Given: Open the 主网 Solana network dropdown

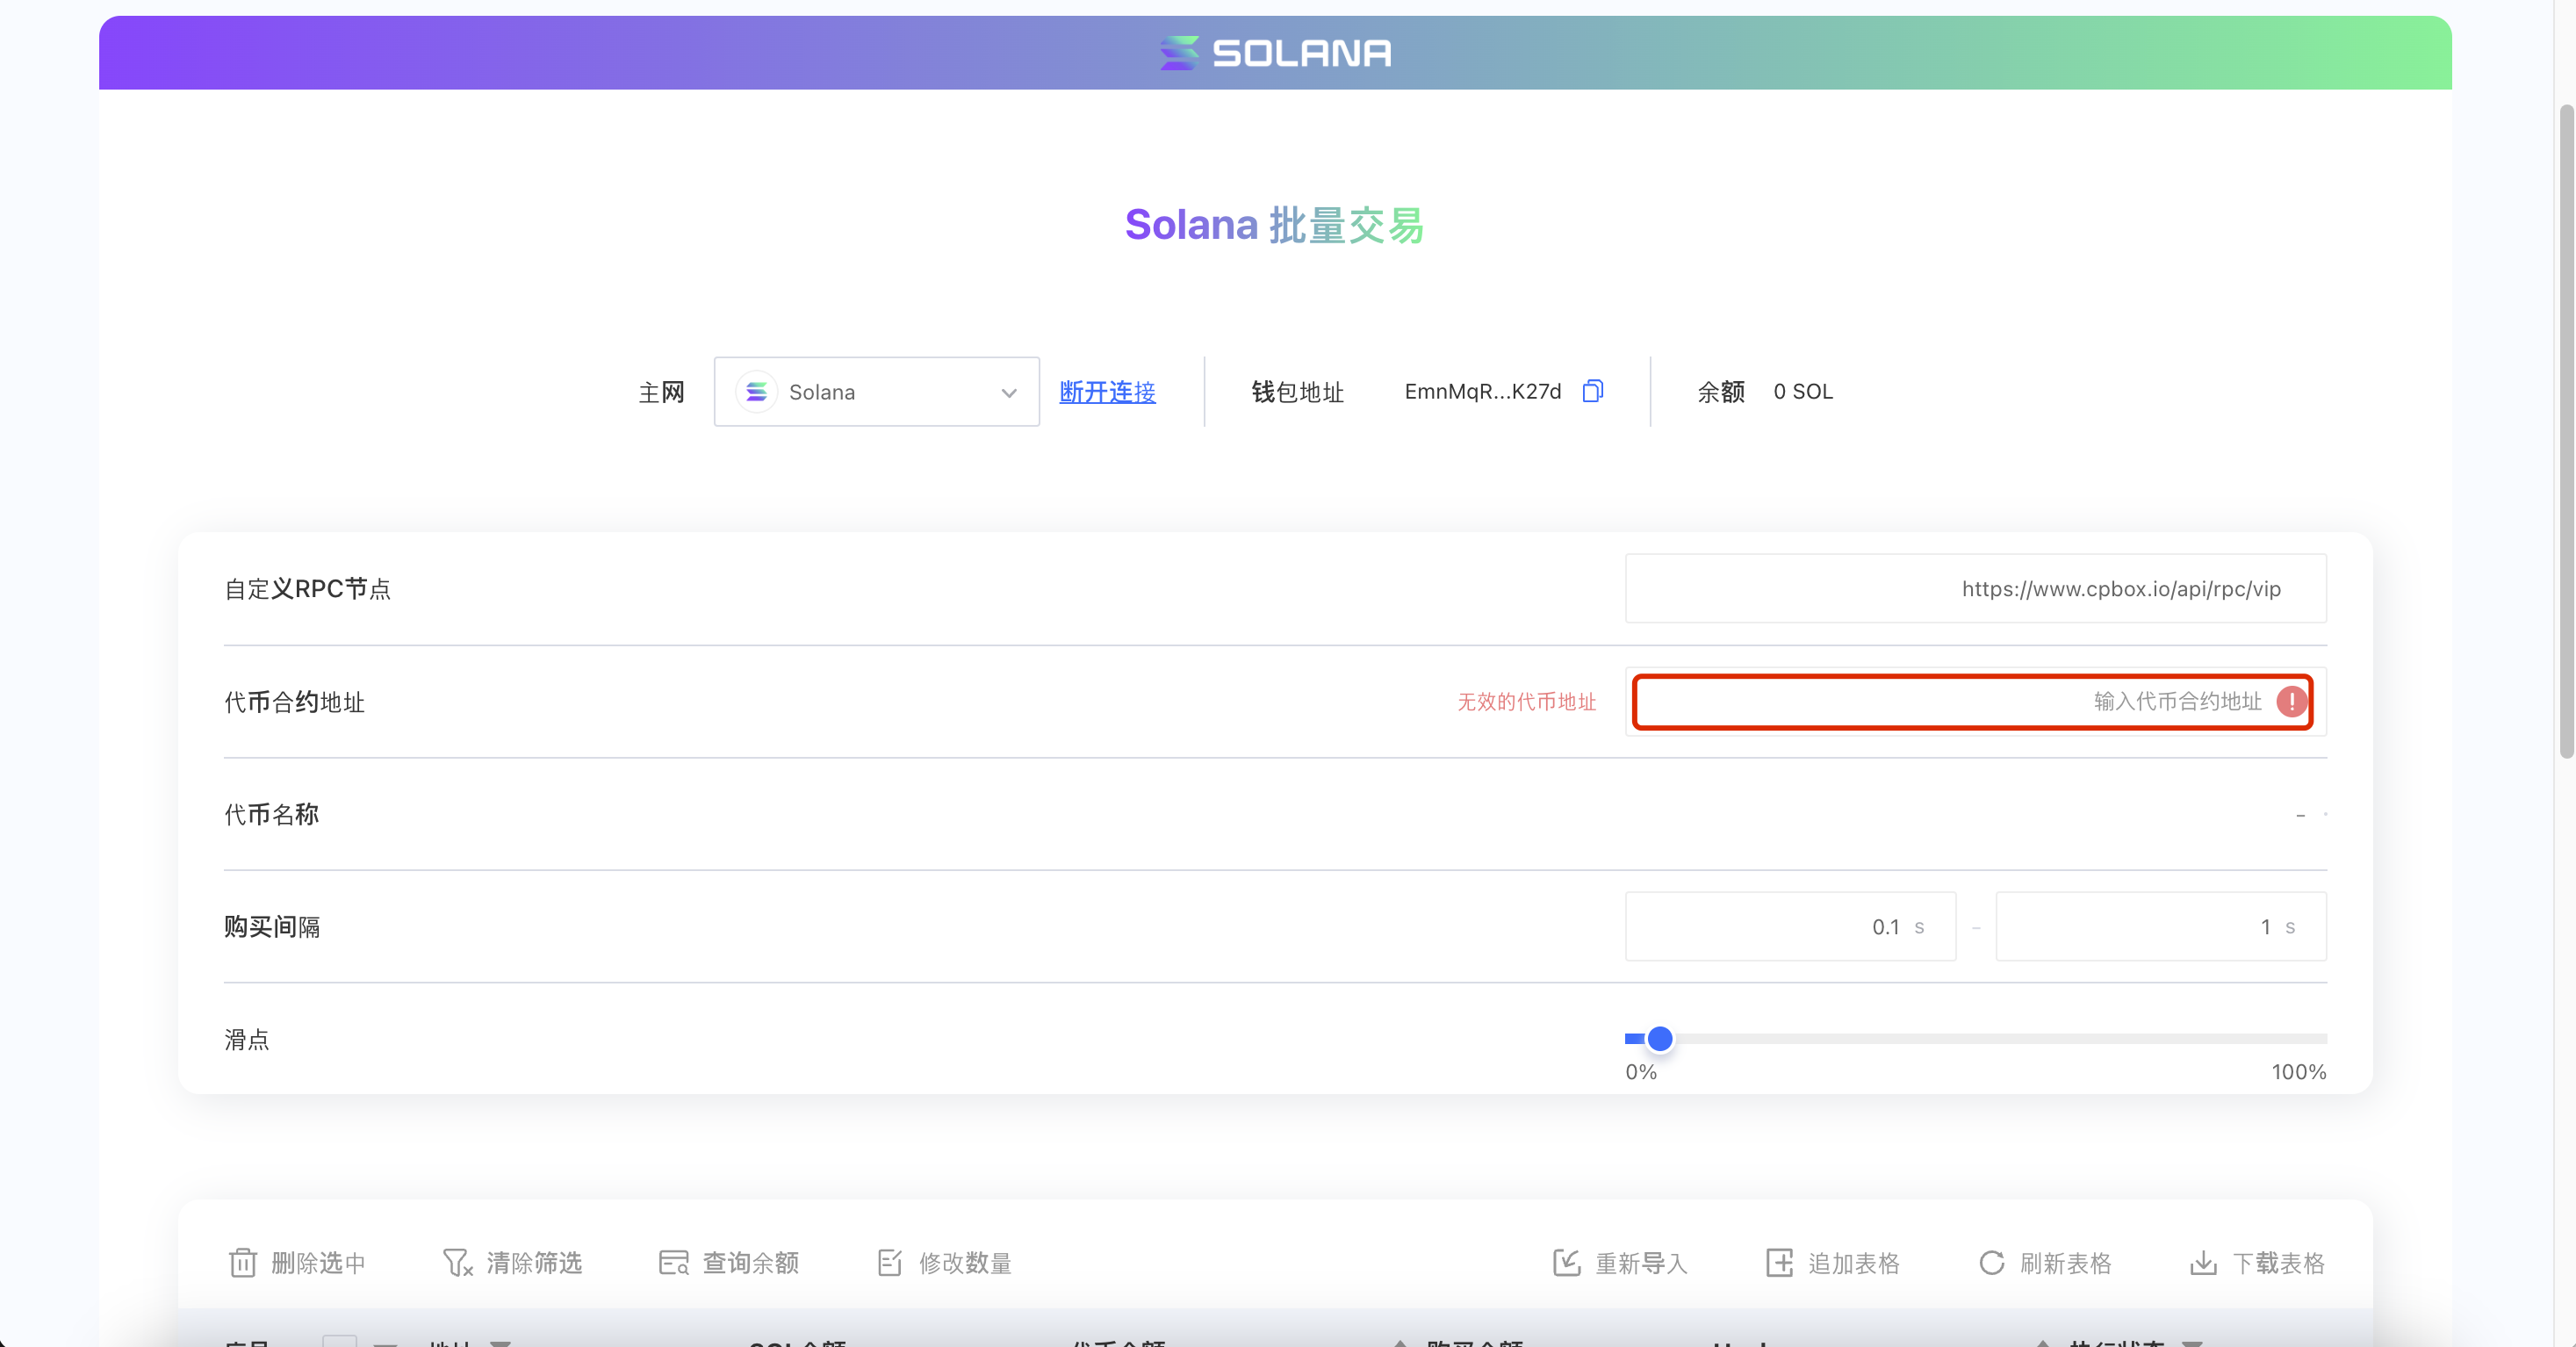Looking at the screenshot, I should pyautogui.click(x=876, y=392).
